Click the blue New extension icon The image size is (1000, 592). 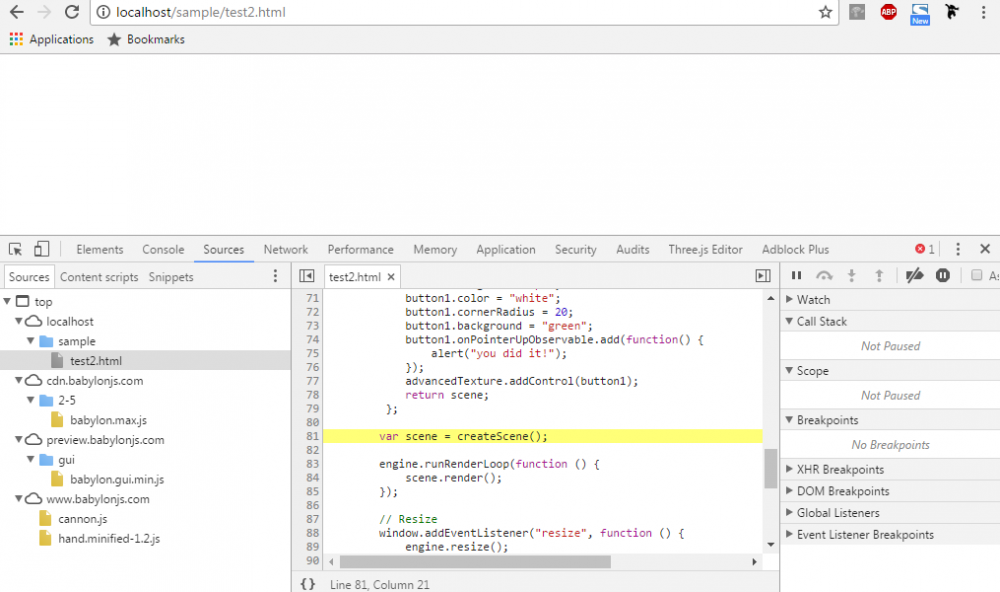click(x=920, y=13)
